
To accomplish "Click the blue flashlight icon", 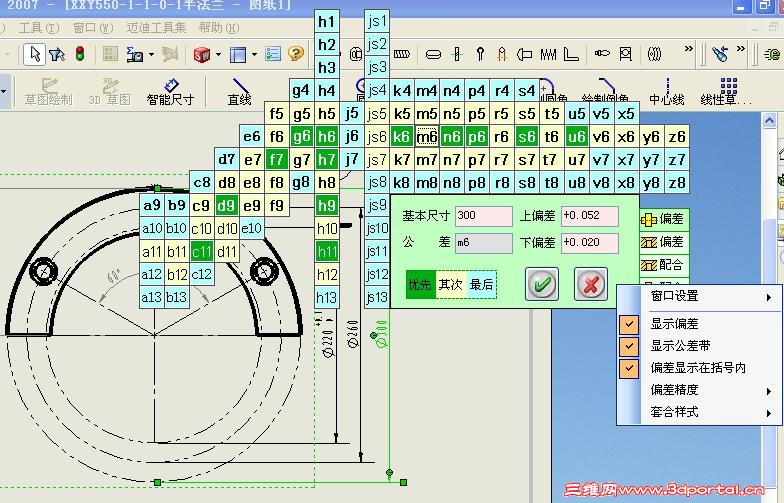I will [x=720, y=54].
